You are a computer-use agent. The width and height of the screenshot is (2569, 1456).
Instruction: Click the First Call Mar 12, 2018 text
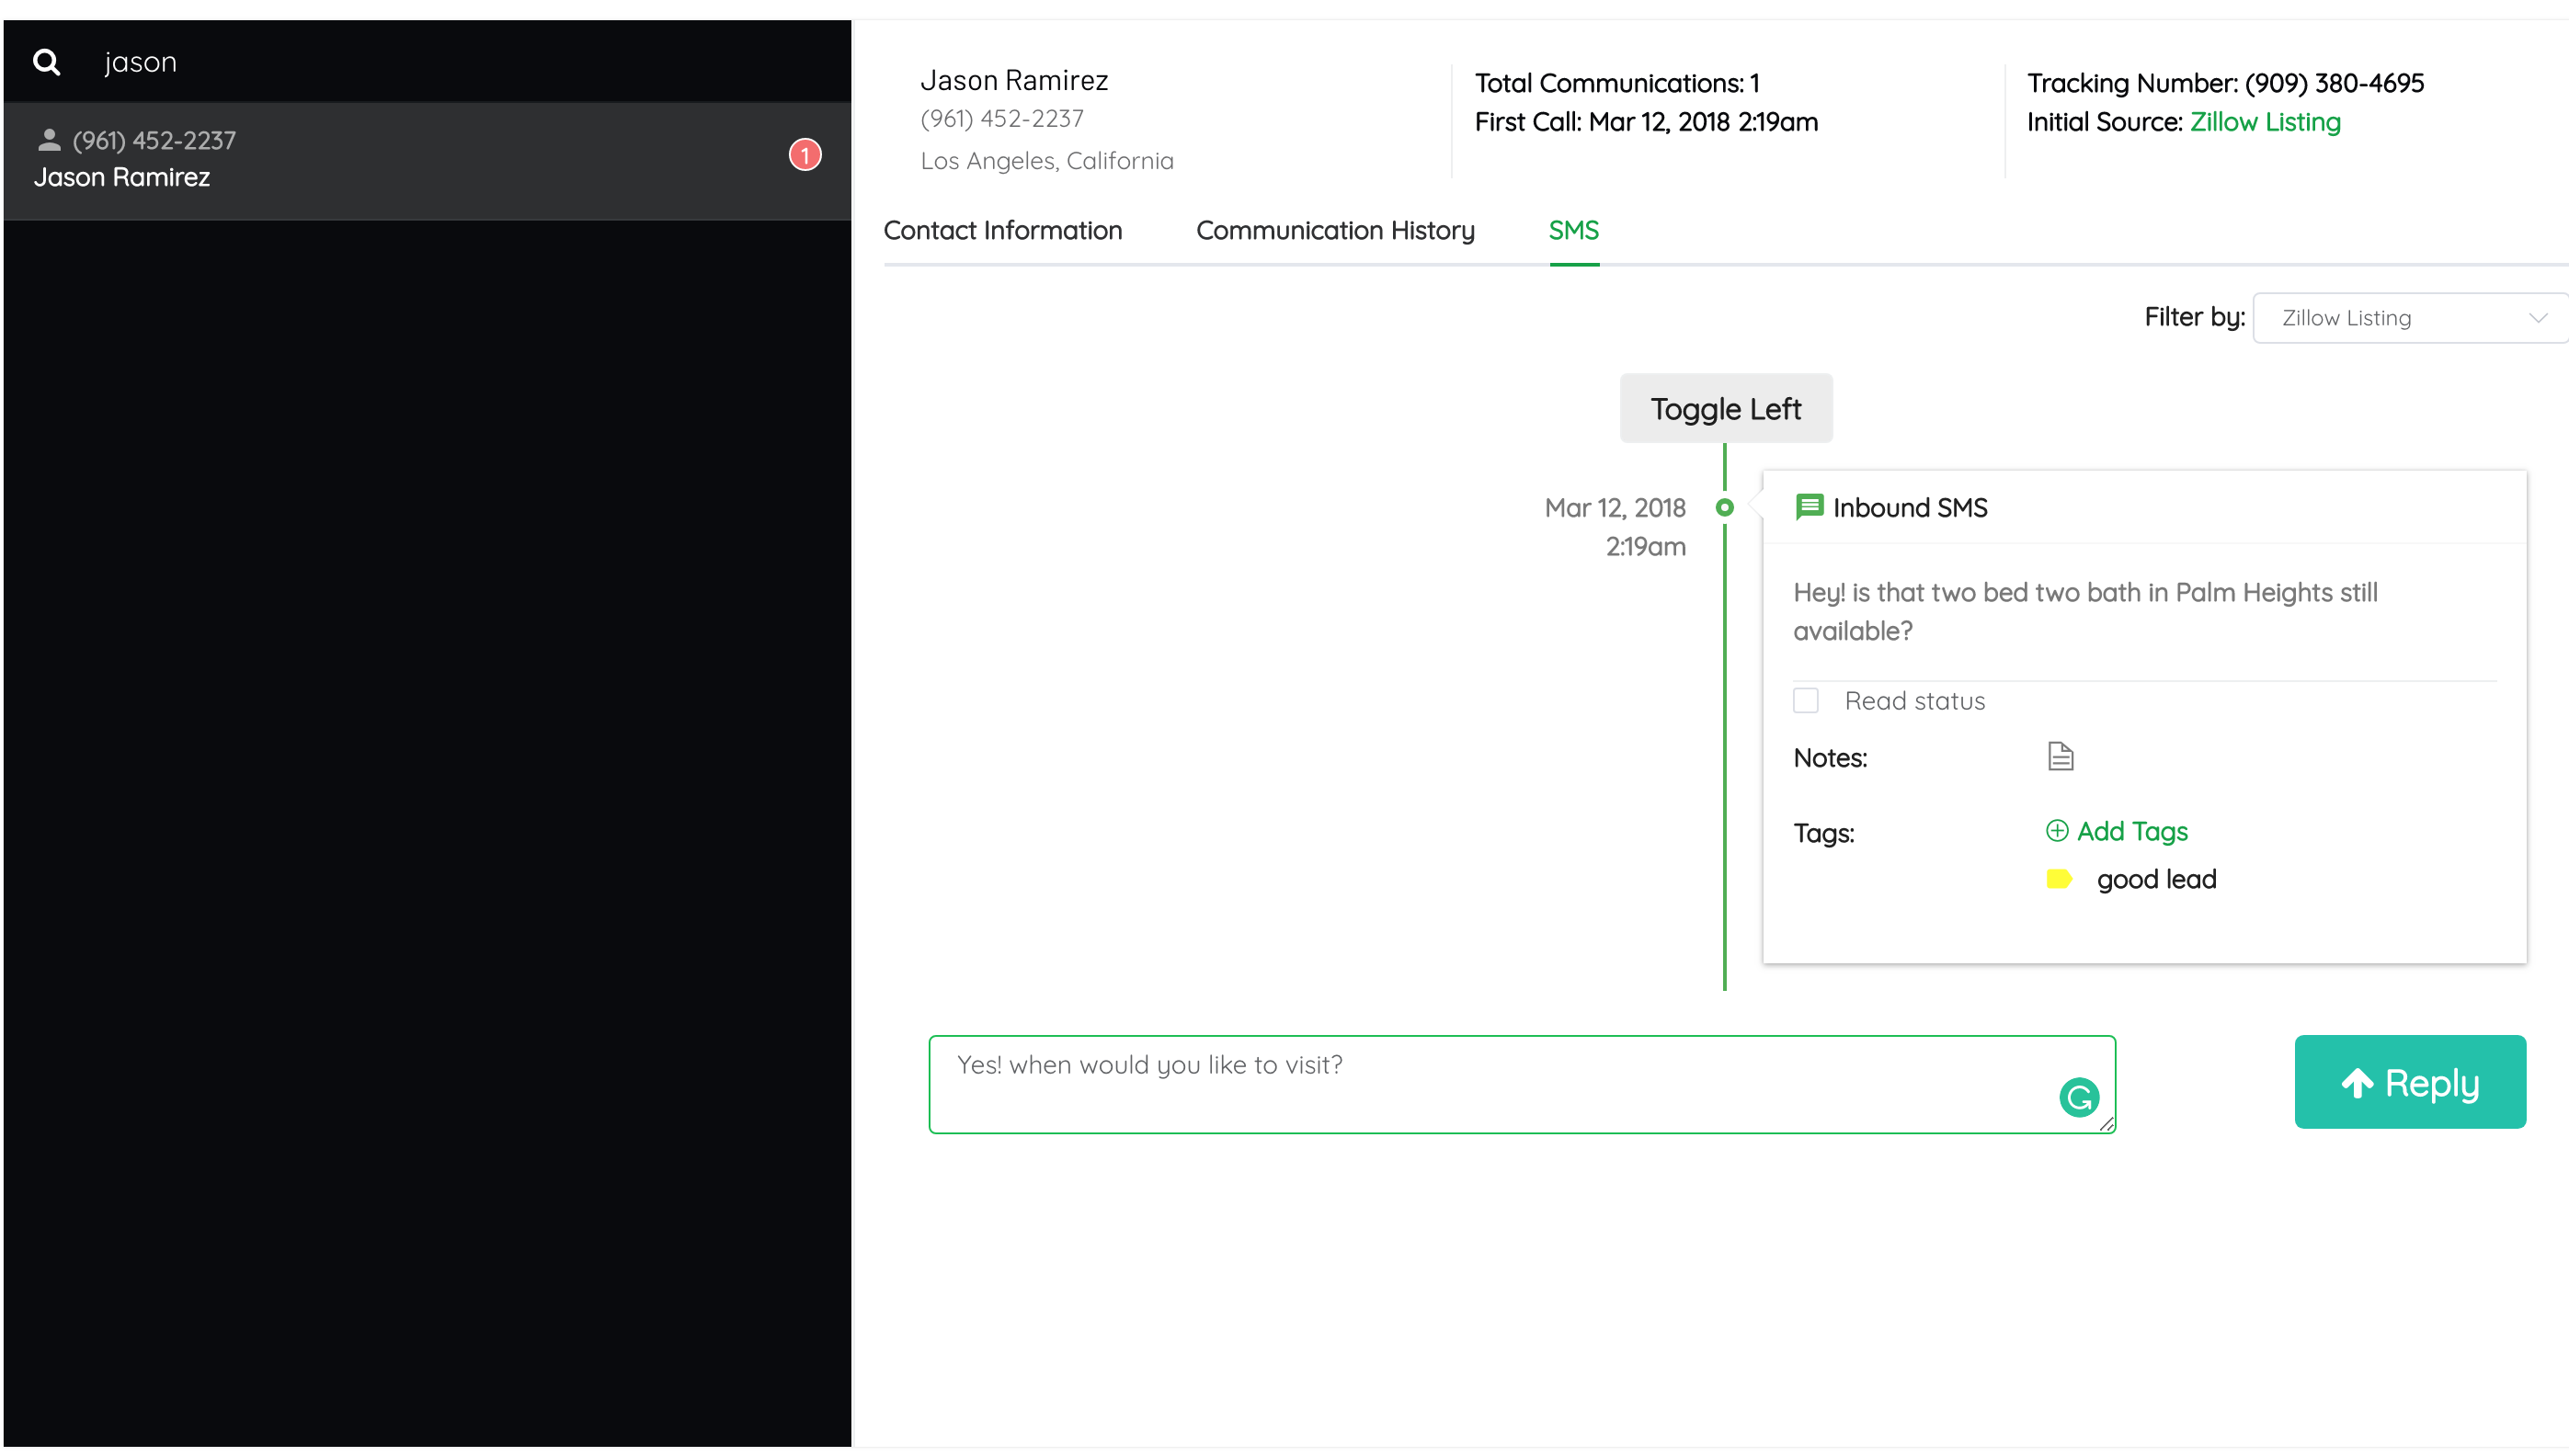click(x=1646, y=122)
